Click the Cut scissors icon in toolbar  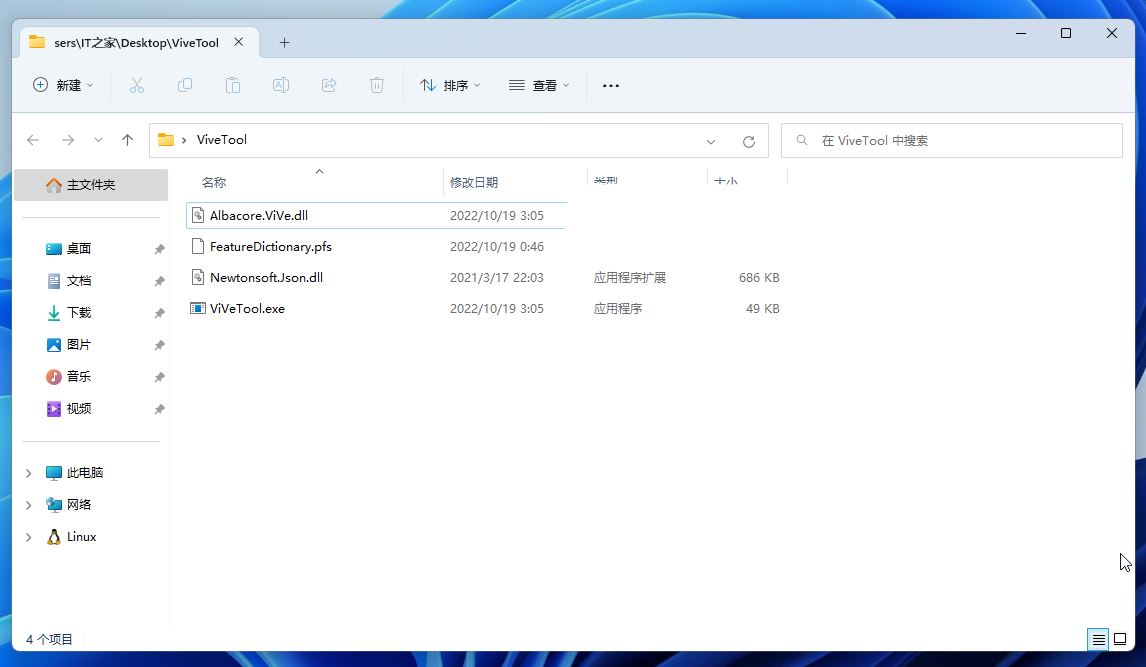tap(137, 86)
